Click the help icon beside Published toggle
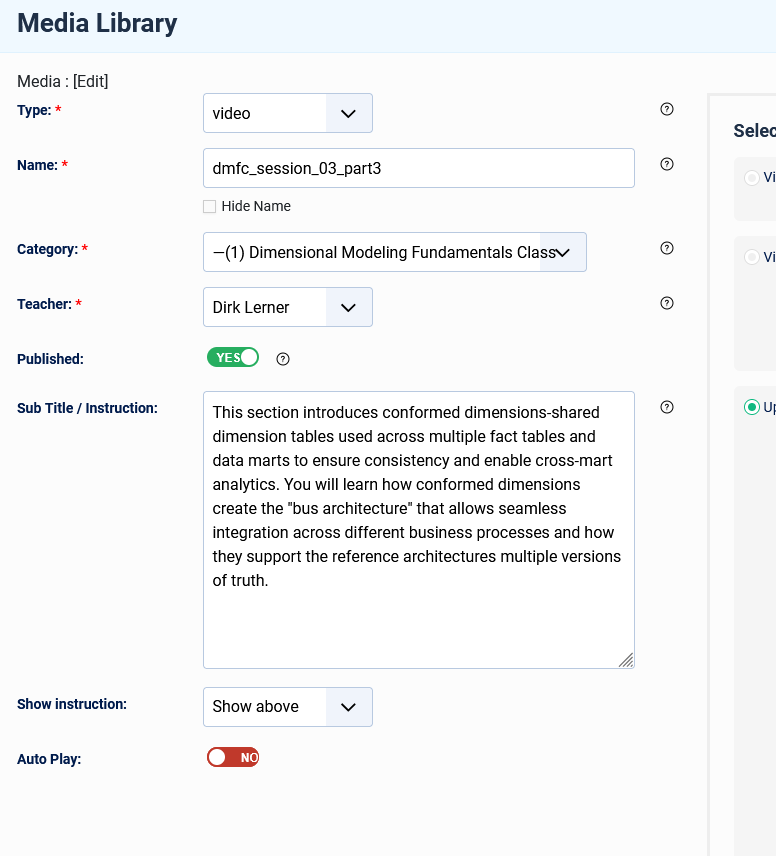The width and height of the screenshot is (776, 856). (x=283, y=359)
